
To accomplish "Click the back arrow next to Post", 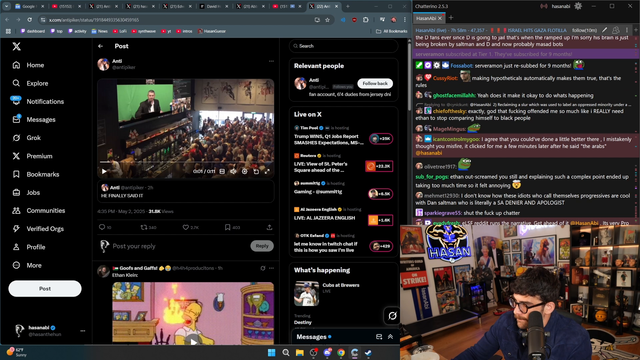I will [100, 46].
